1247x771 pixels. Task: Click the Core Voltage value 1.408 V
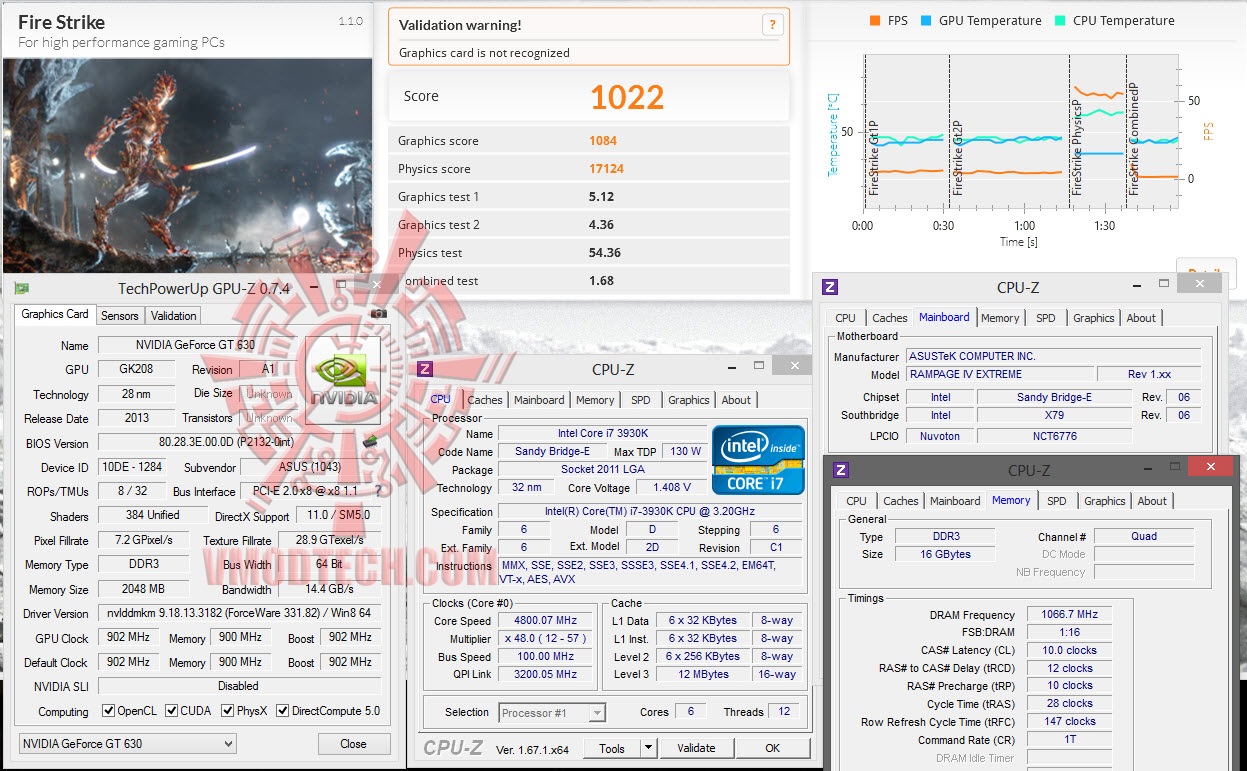pyautogui.click(x=671, y=487)
